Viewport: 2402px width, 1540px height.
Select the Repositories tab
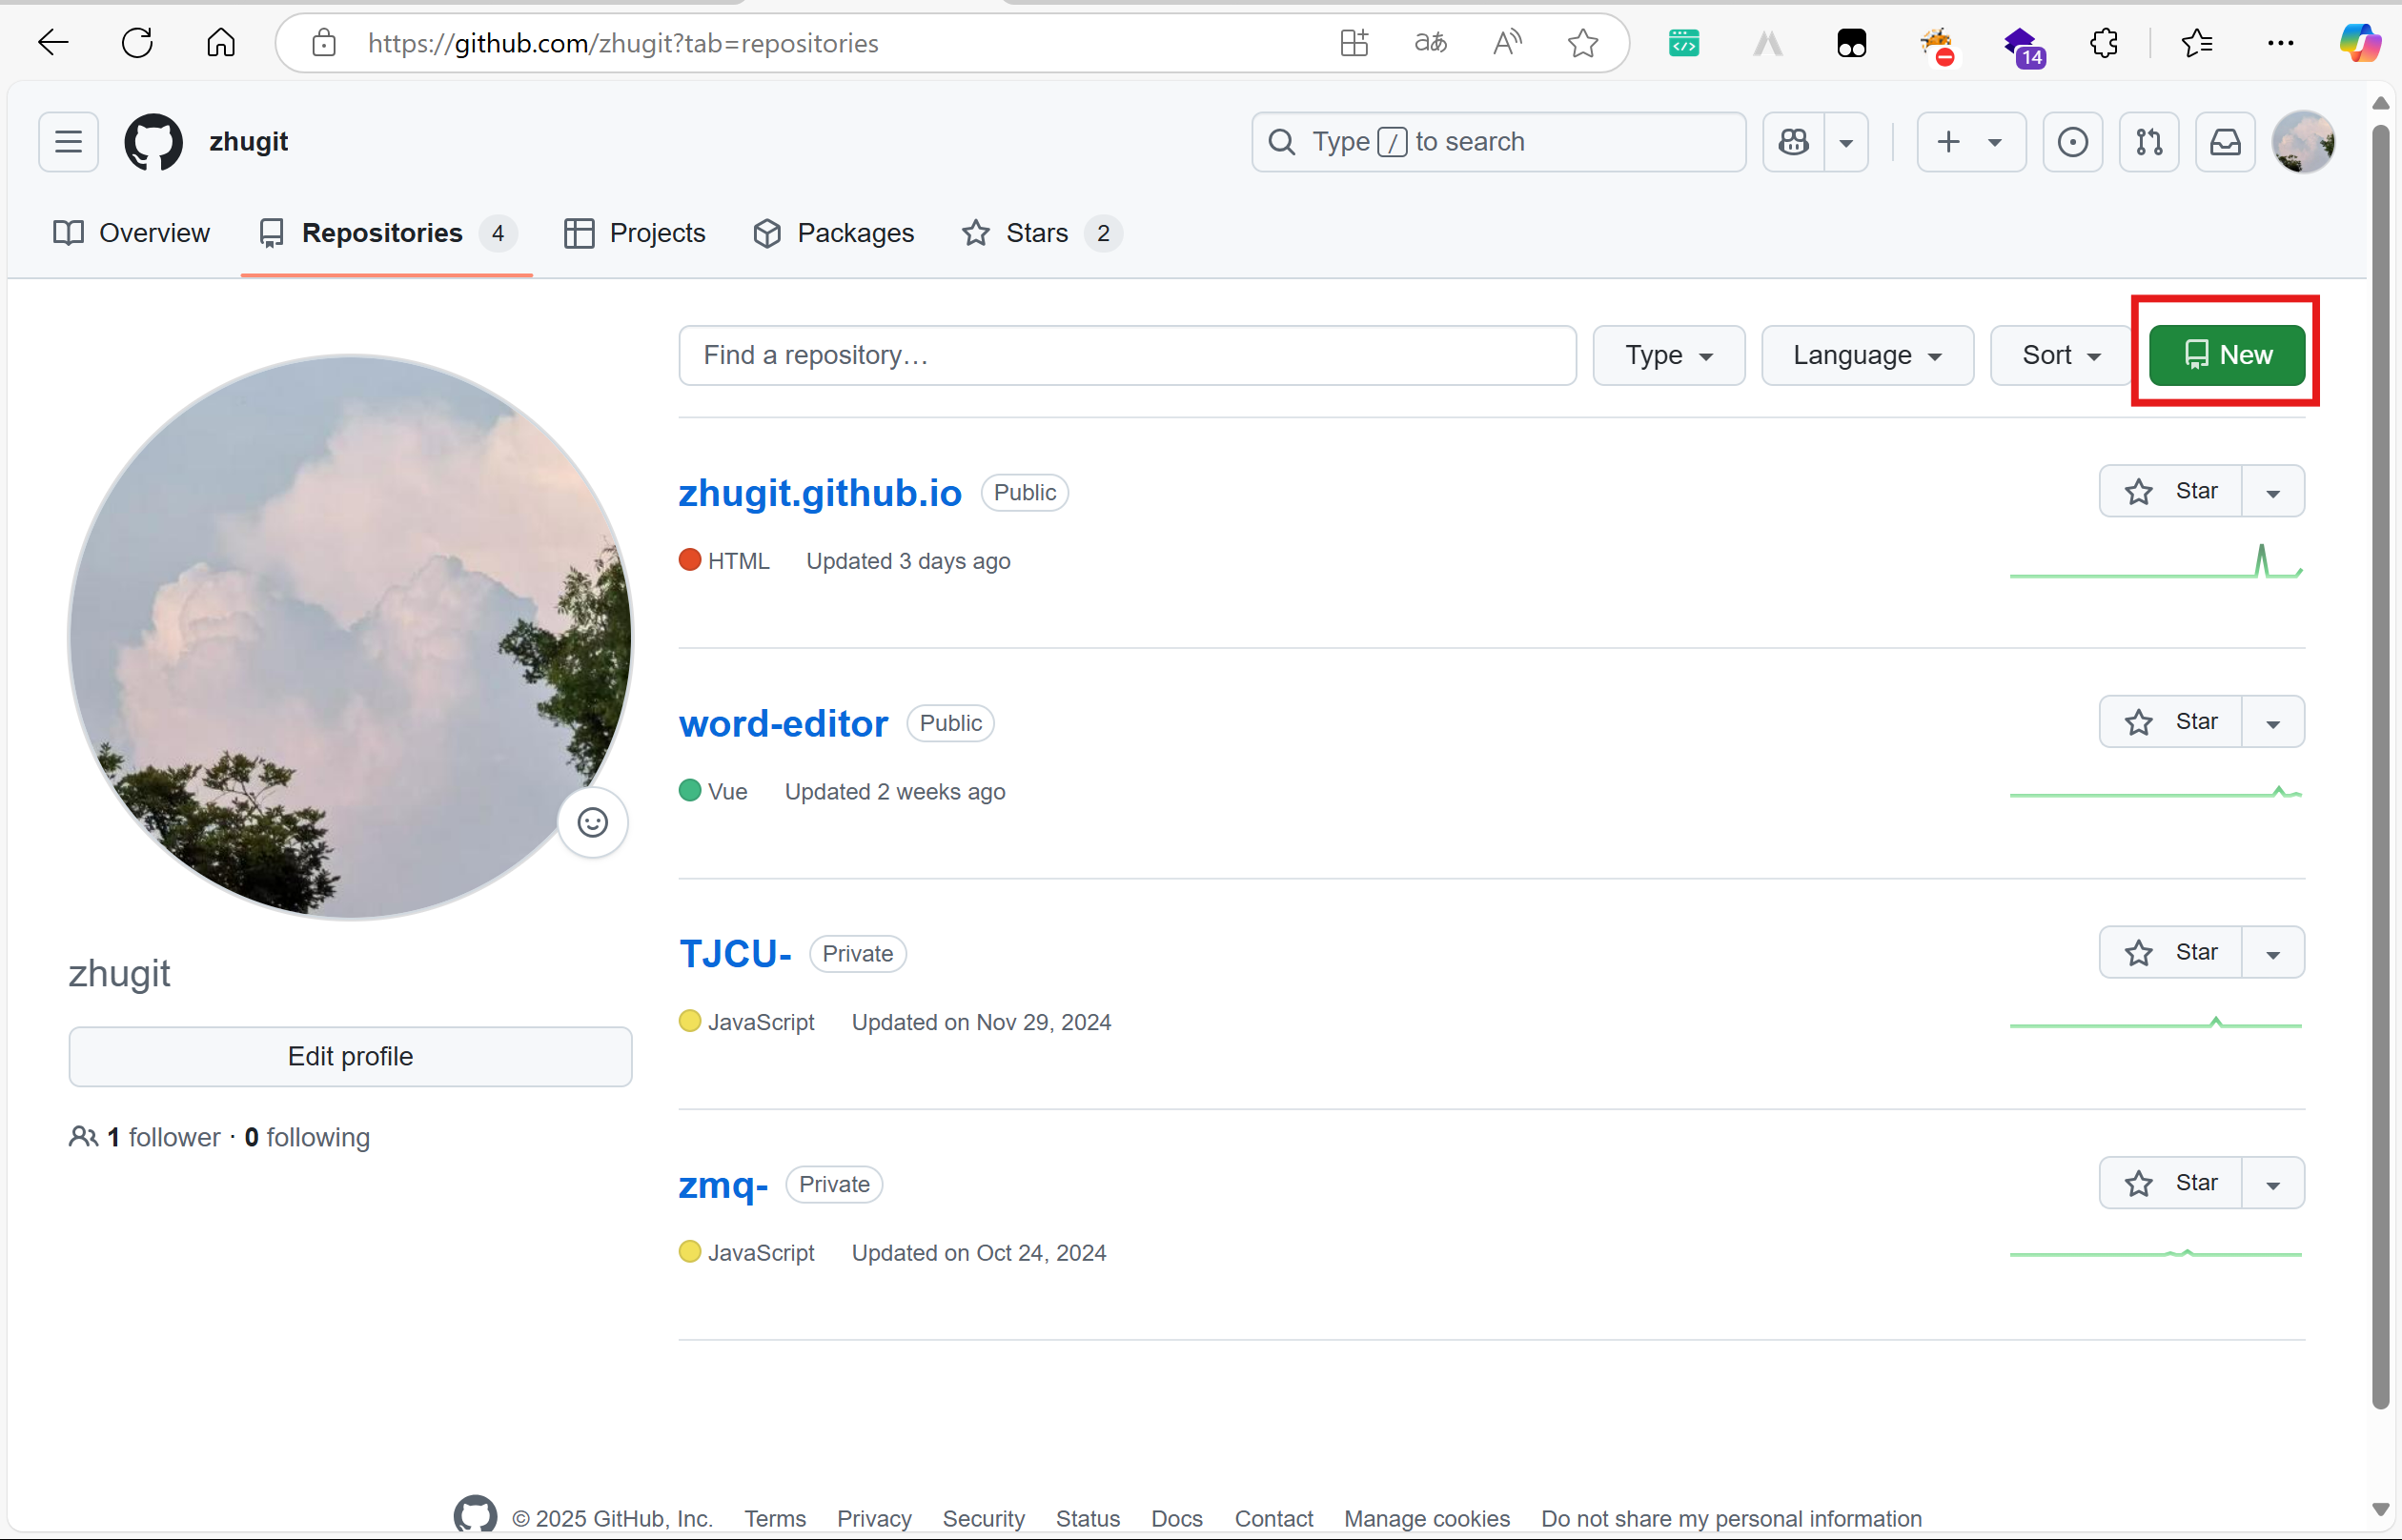point(387,233)
